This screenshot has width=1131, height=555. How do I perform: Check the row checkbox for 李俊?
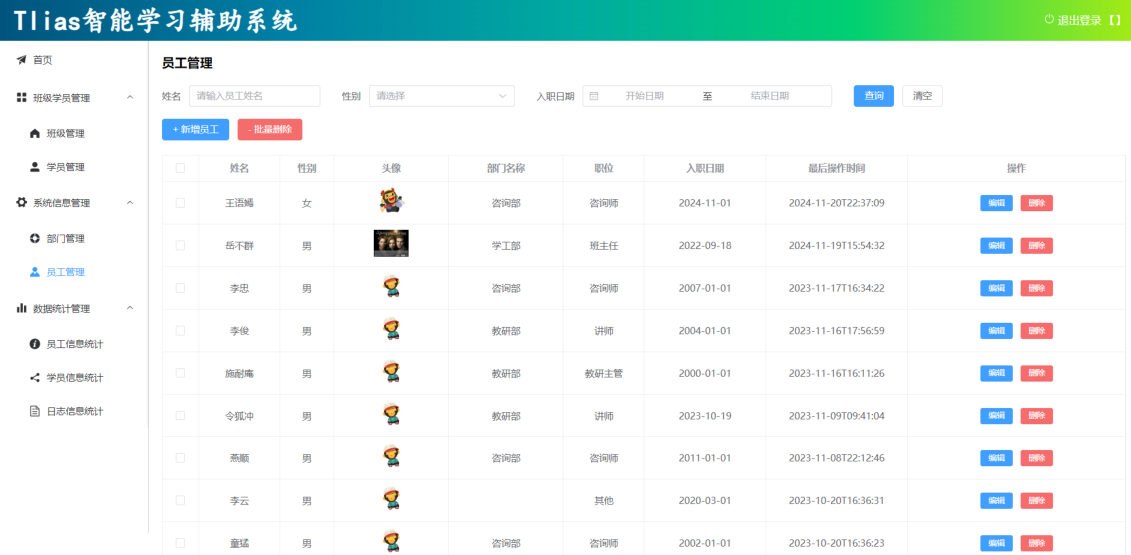pyautogui.click(x=180, y=331)
